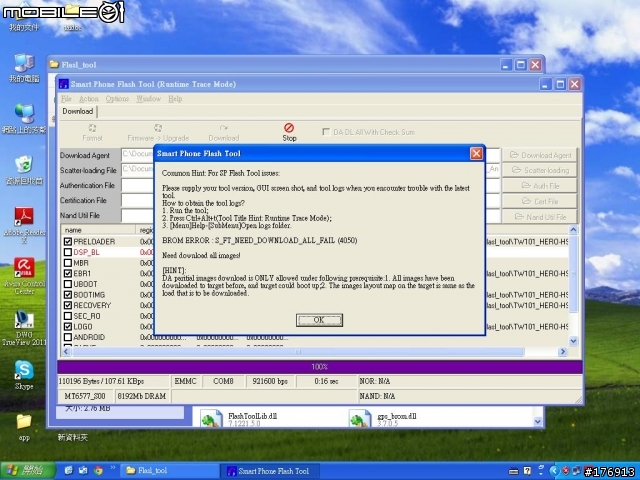Viewport: 640px width, 480px height.
Task: Click the purple 100% progress bar
Action: (x=320, y=367)
